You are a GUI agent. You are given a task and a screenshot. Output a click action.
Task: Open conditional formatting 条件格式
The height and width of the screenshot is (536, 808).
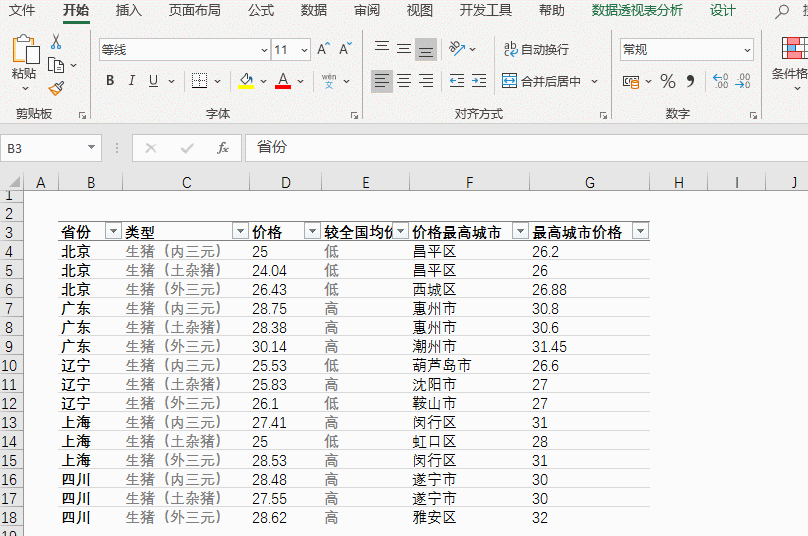[791, 62]
